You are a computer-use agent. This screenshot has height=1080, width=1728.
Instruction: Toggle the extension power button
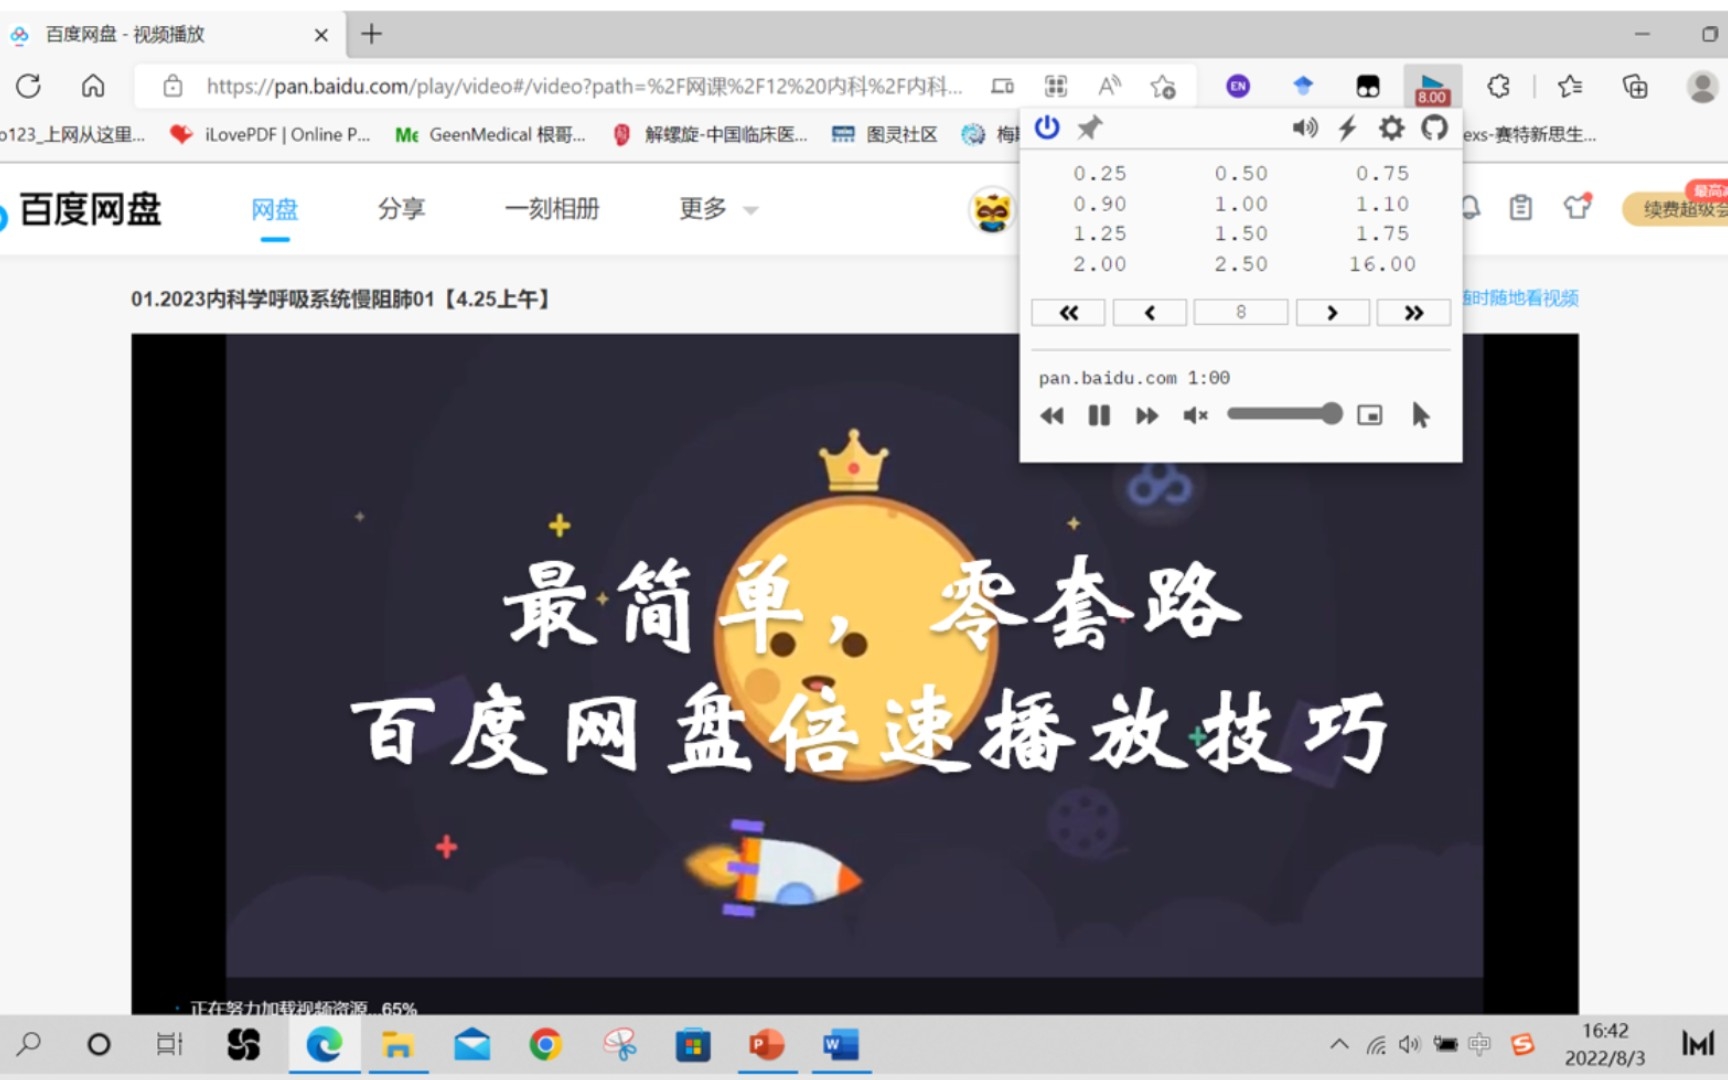coord(1047,128)
